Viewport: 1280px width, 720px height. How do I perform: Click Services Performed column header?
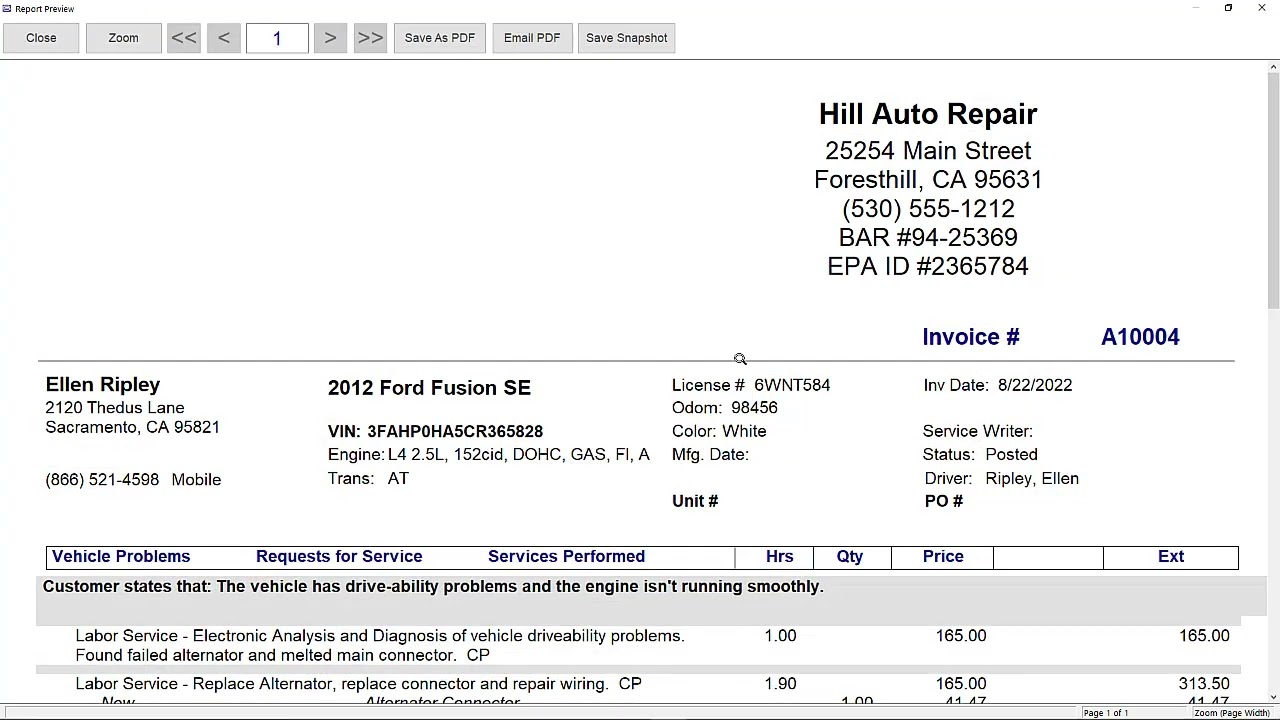[566, 556]
